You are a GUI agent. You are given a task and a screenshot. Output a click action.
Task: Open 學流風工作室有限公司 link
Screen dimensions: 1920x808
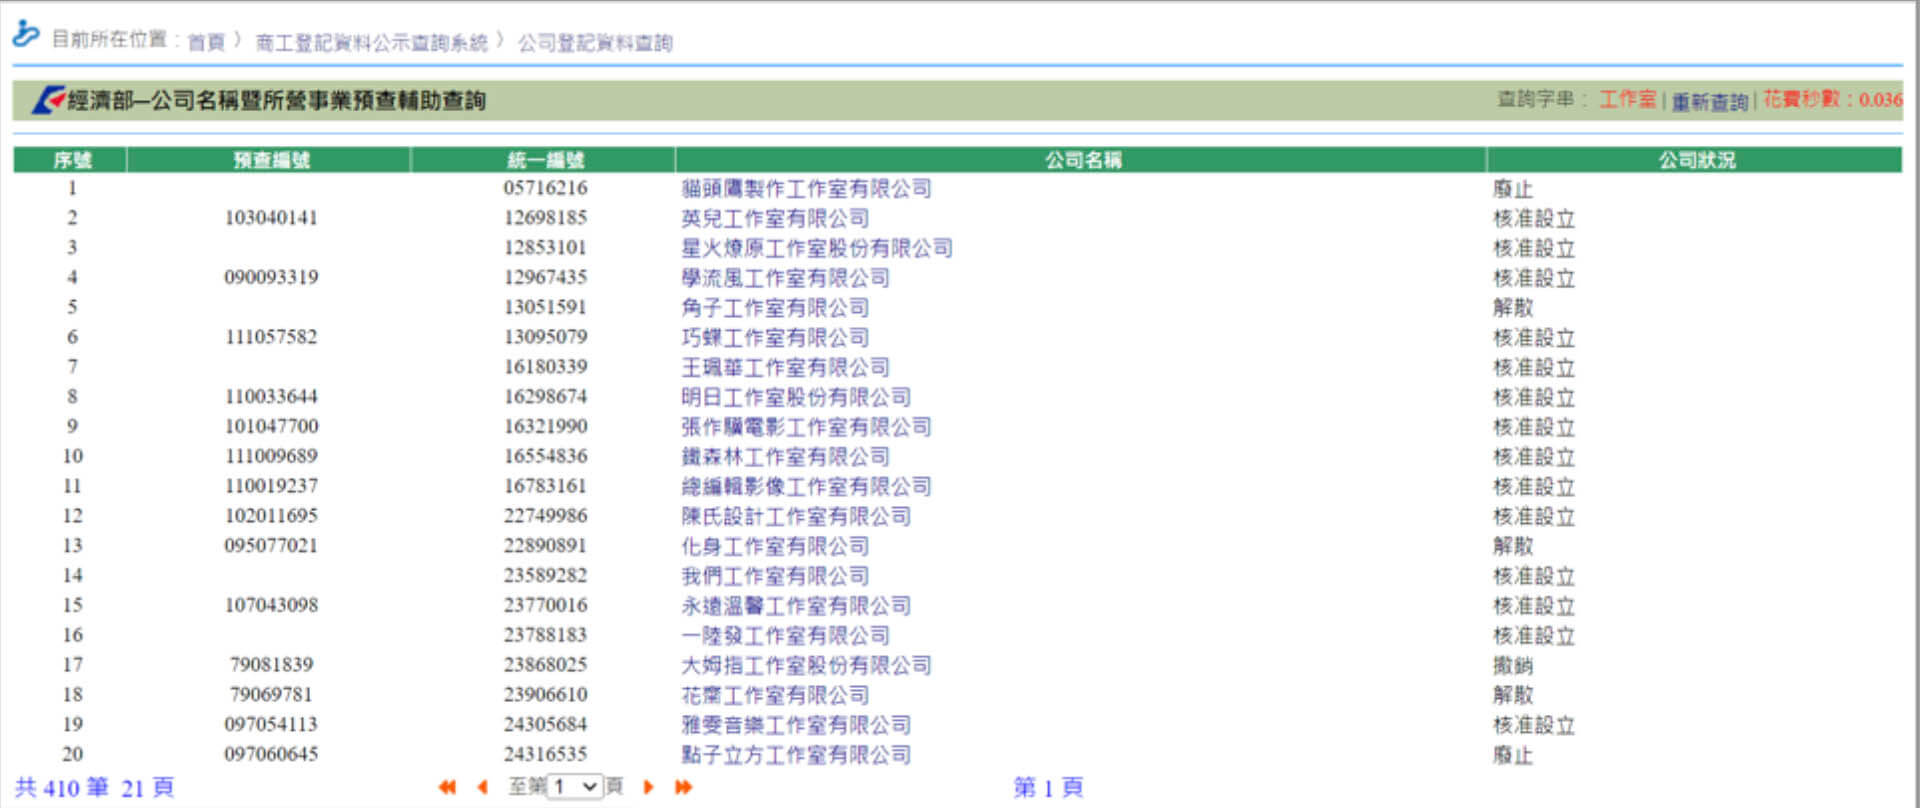tap(785, 277)
